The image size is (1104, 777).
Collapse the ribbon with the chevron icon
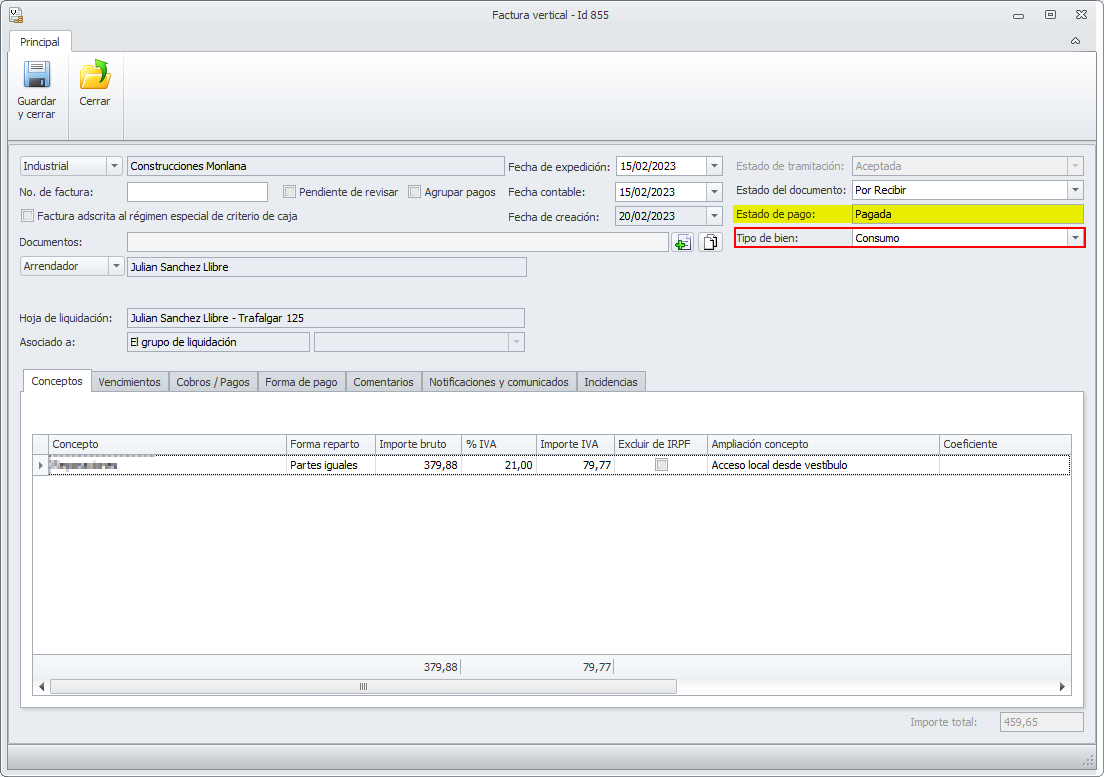point(1075,41)
